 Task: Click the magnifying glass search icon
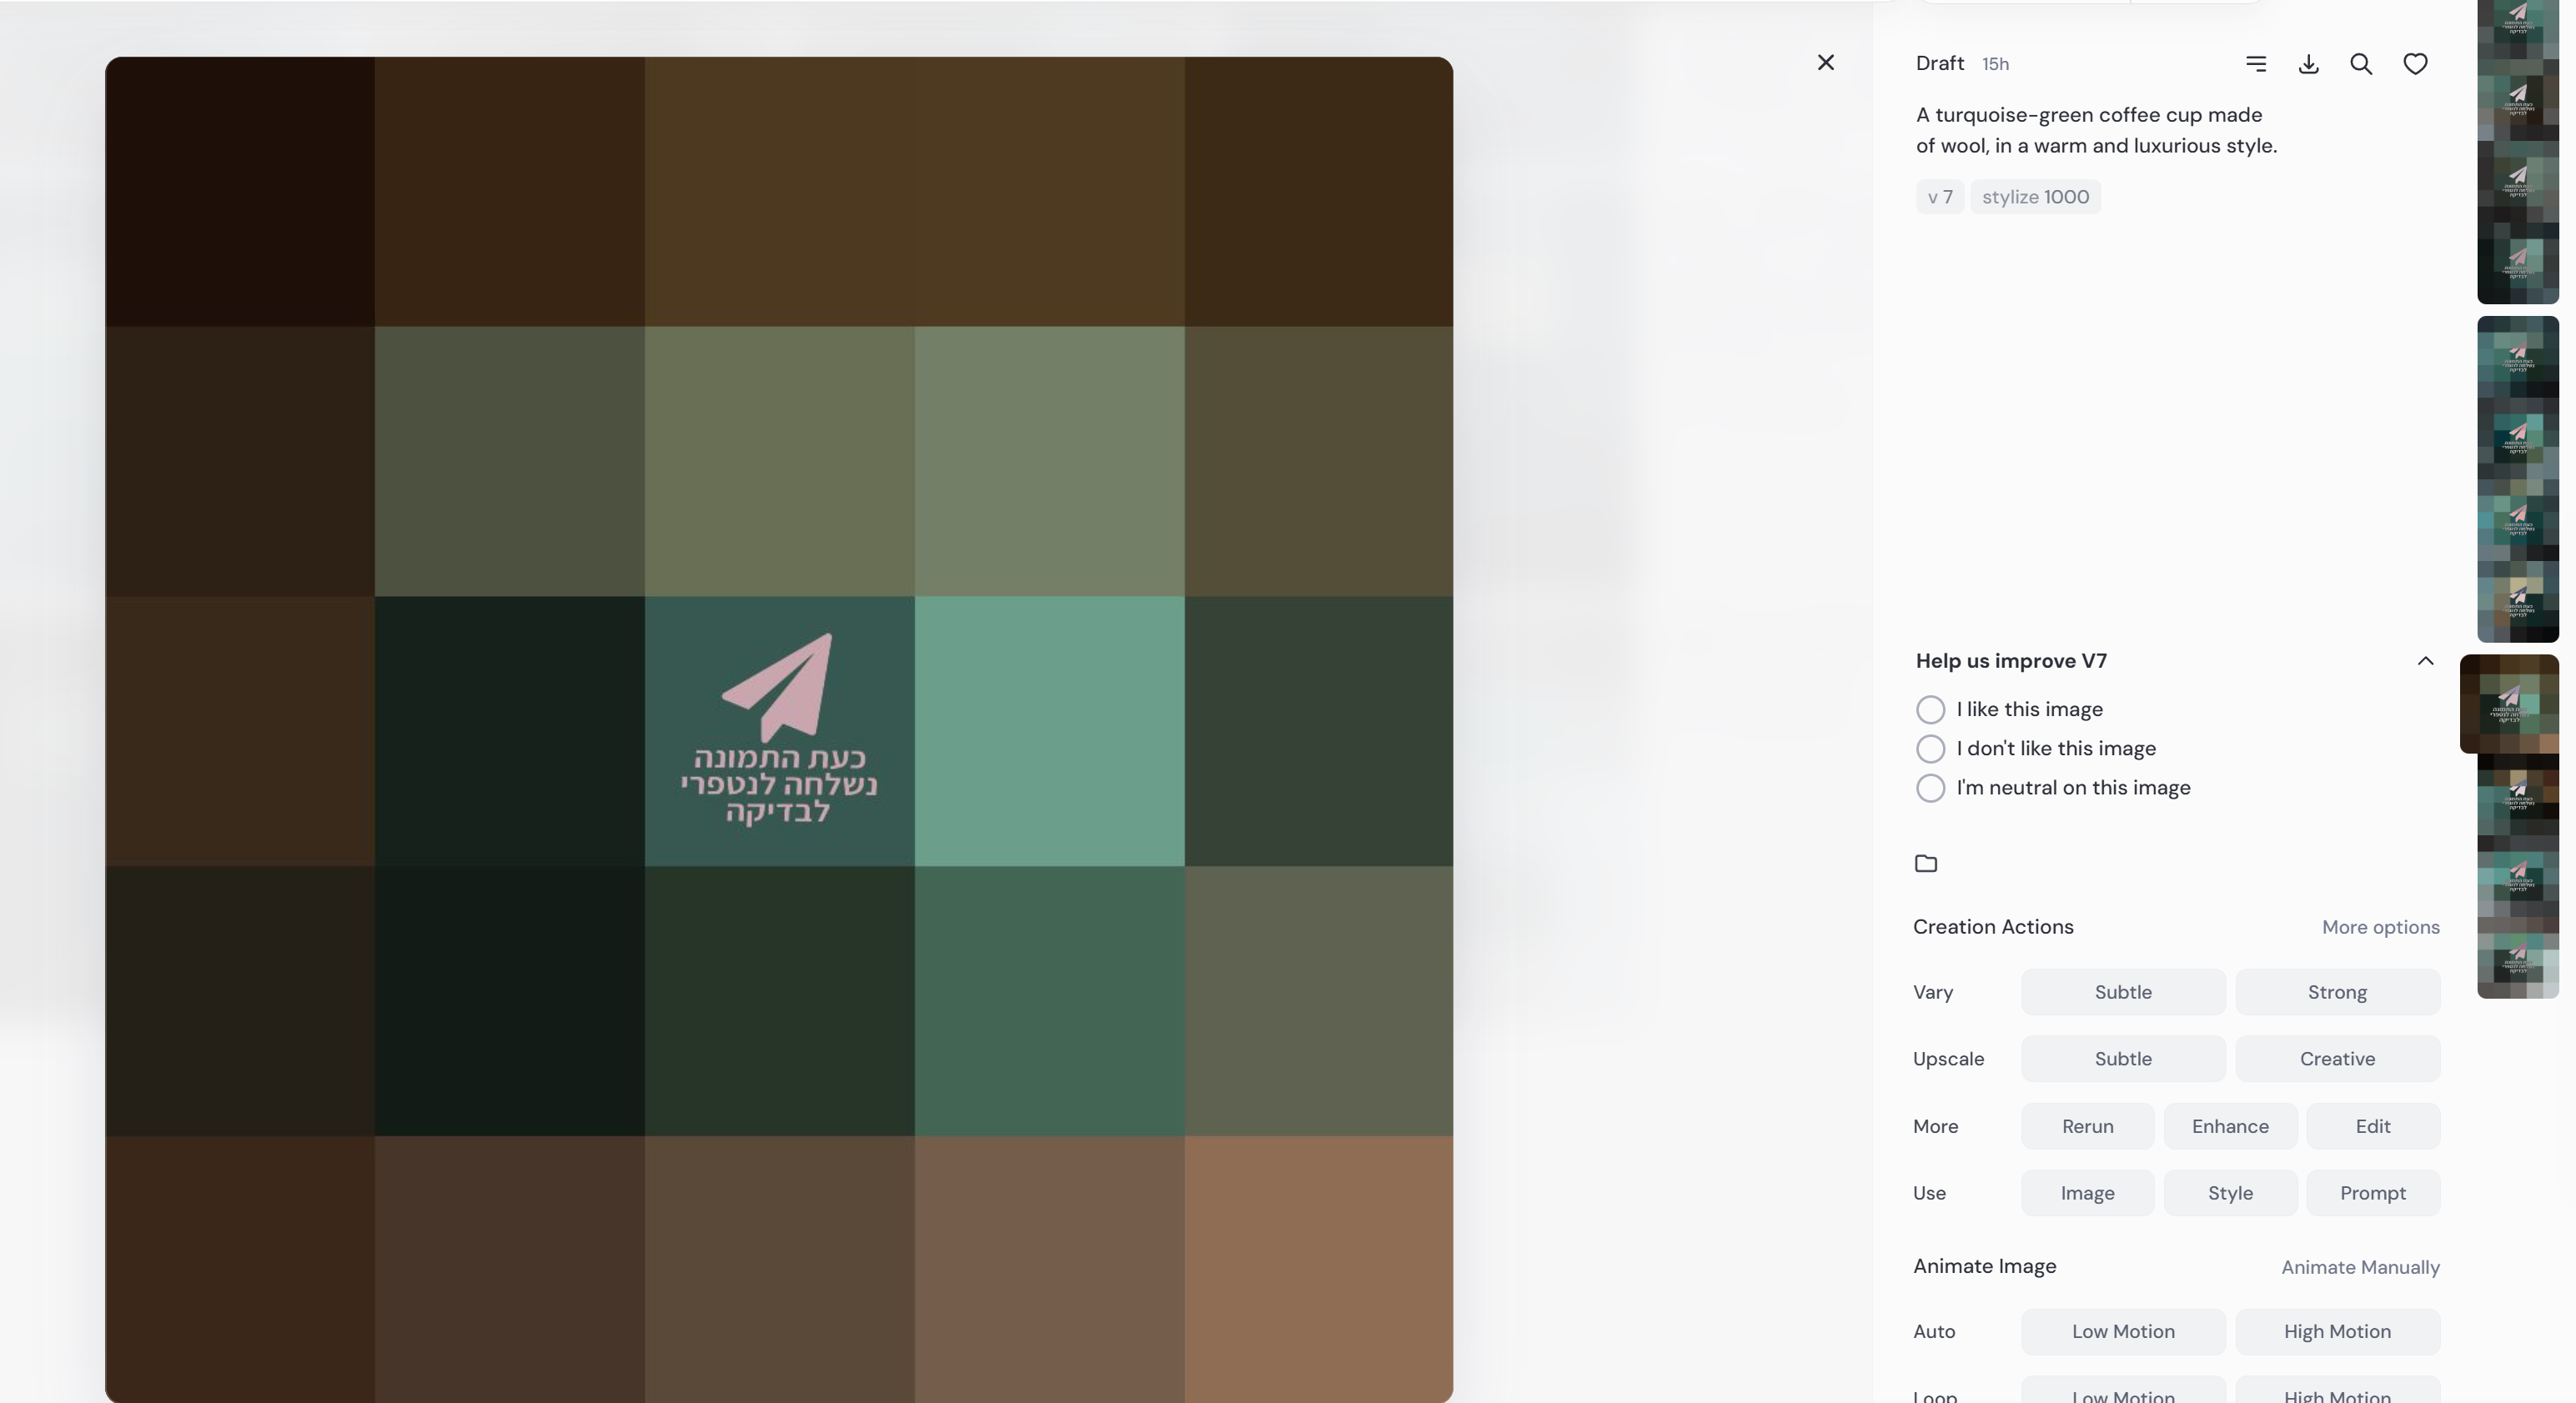(x=2361, y=64)
